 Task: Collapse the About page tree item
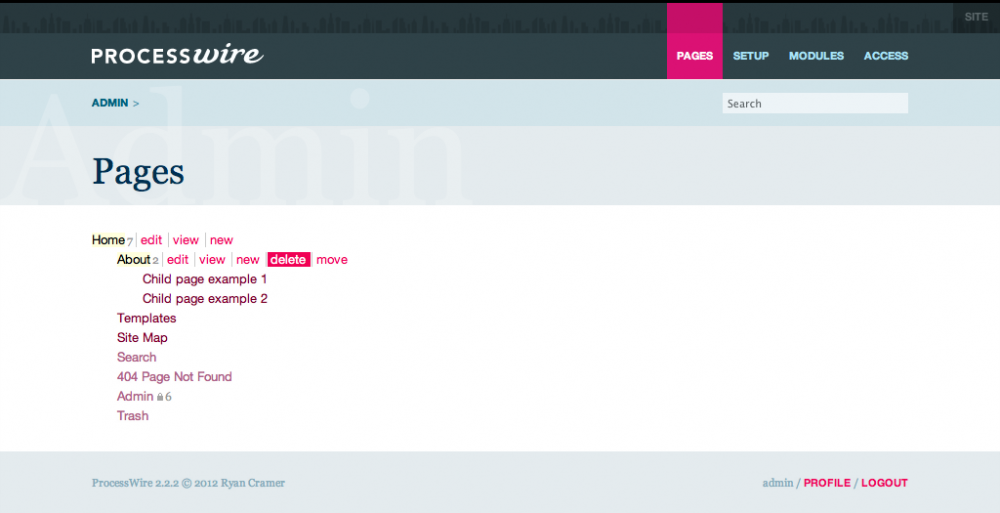(133, 260)
